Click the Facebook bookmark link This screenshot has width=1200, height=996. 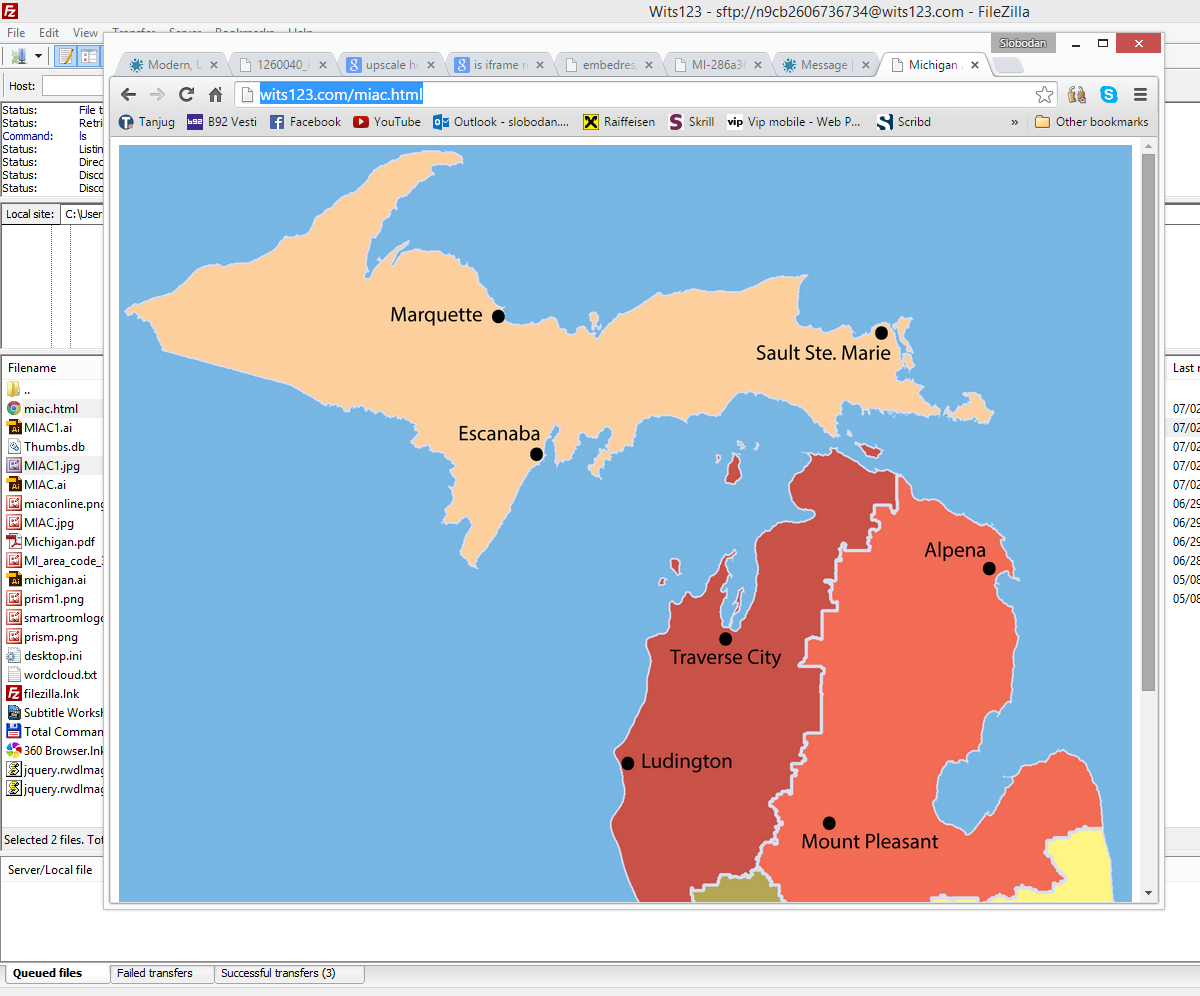coord(305,122)
